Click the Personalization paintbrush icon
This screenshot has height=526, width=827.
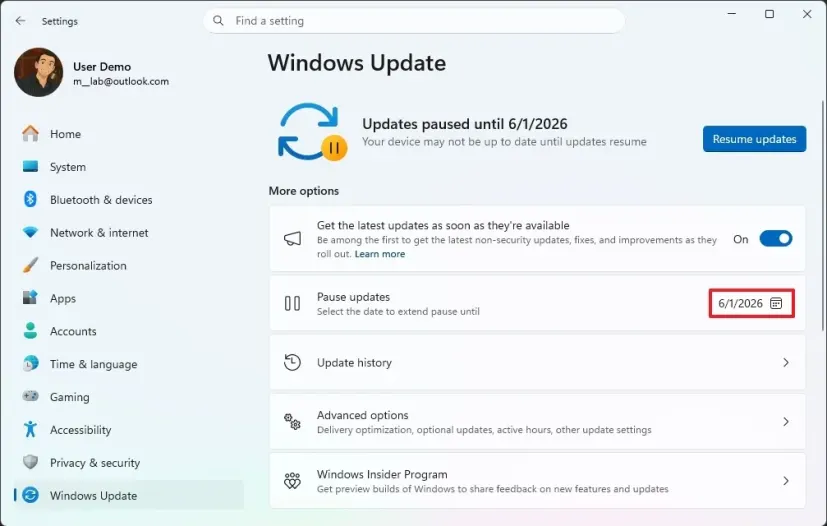31,265
